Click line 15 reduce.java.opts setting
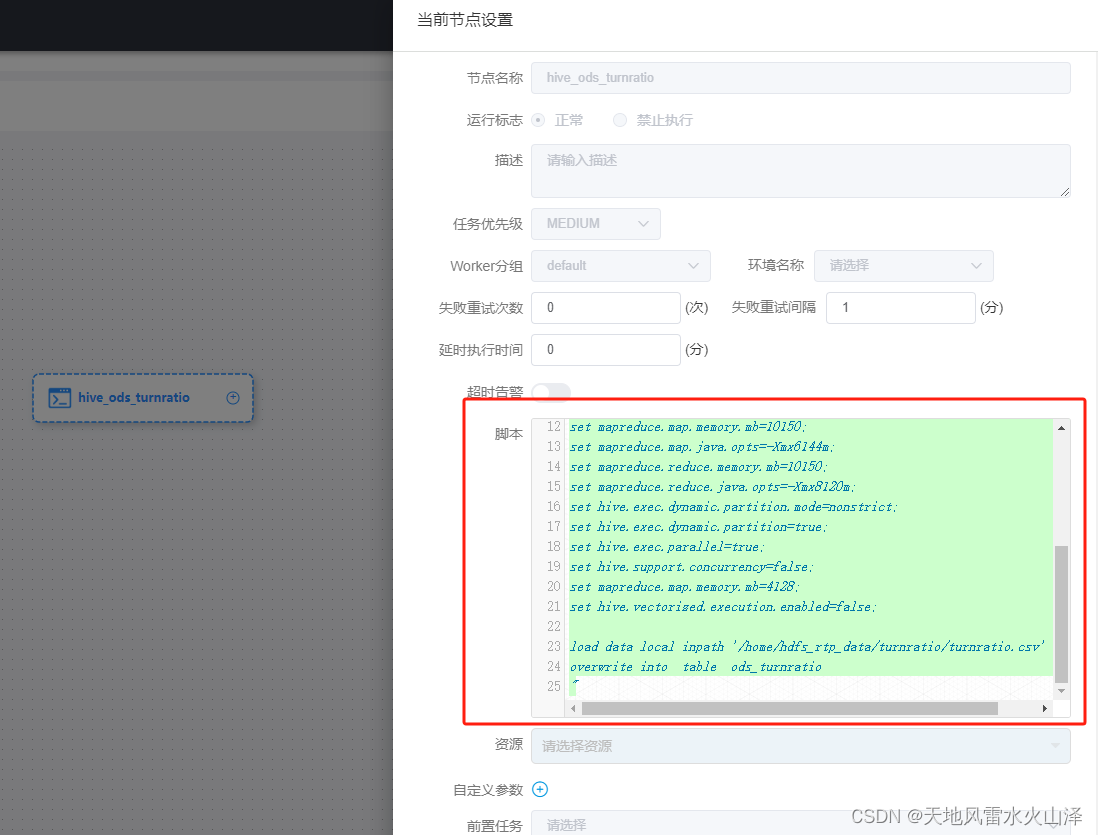 pos(712,487)
